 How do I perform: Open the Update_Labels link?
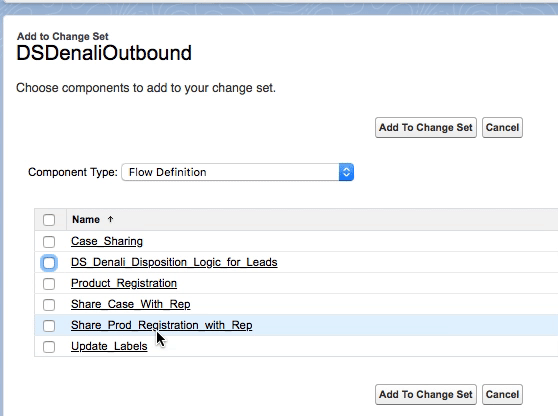(109, 346)
